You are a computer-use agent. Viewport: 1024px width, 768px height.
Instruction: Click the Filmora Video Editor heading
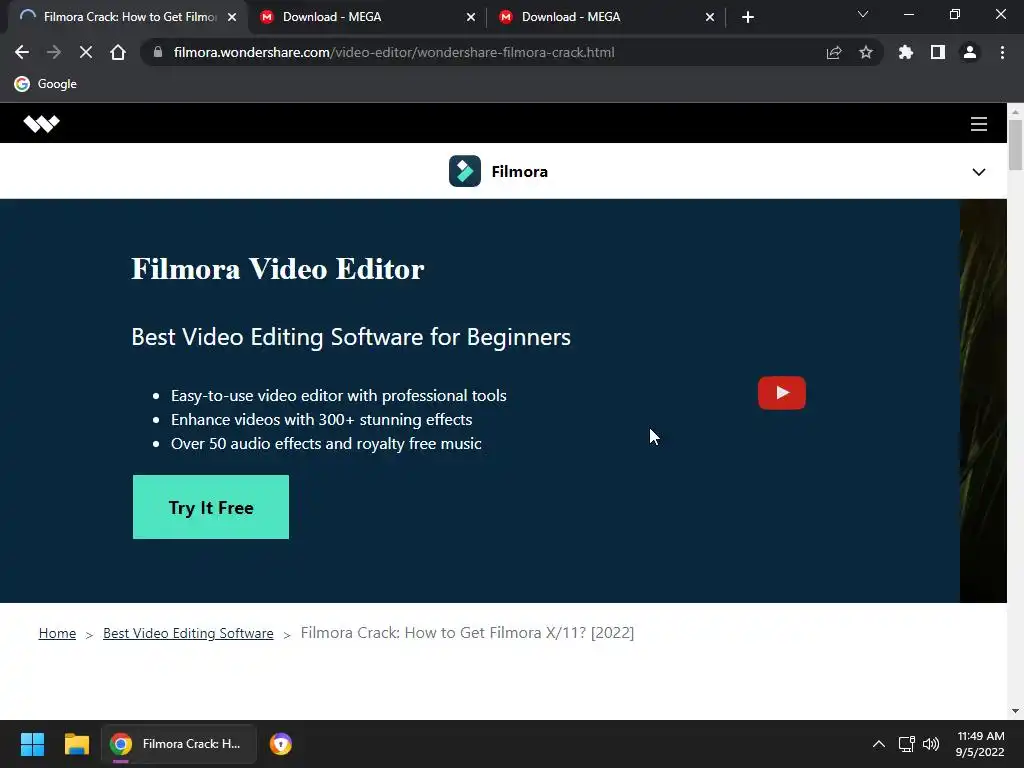(x=278, y=269)
